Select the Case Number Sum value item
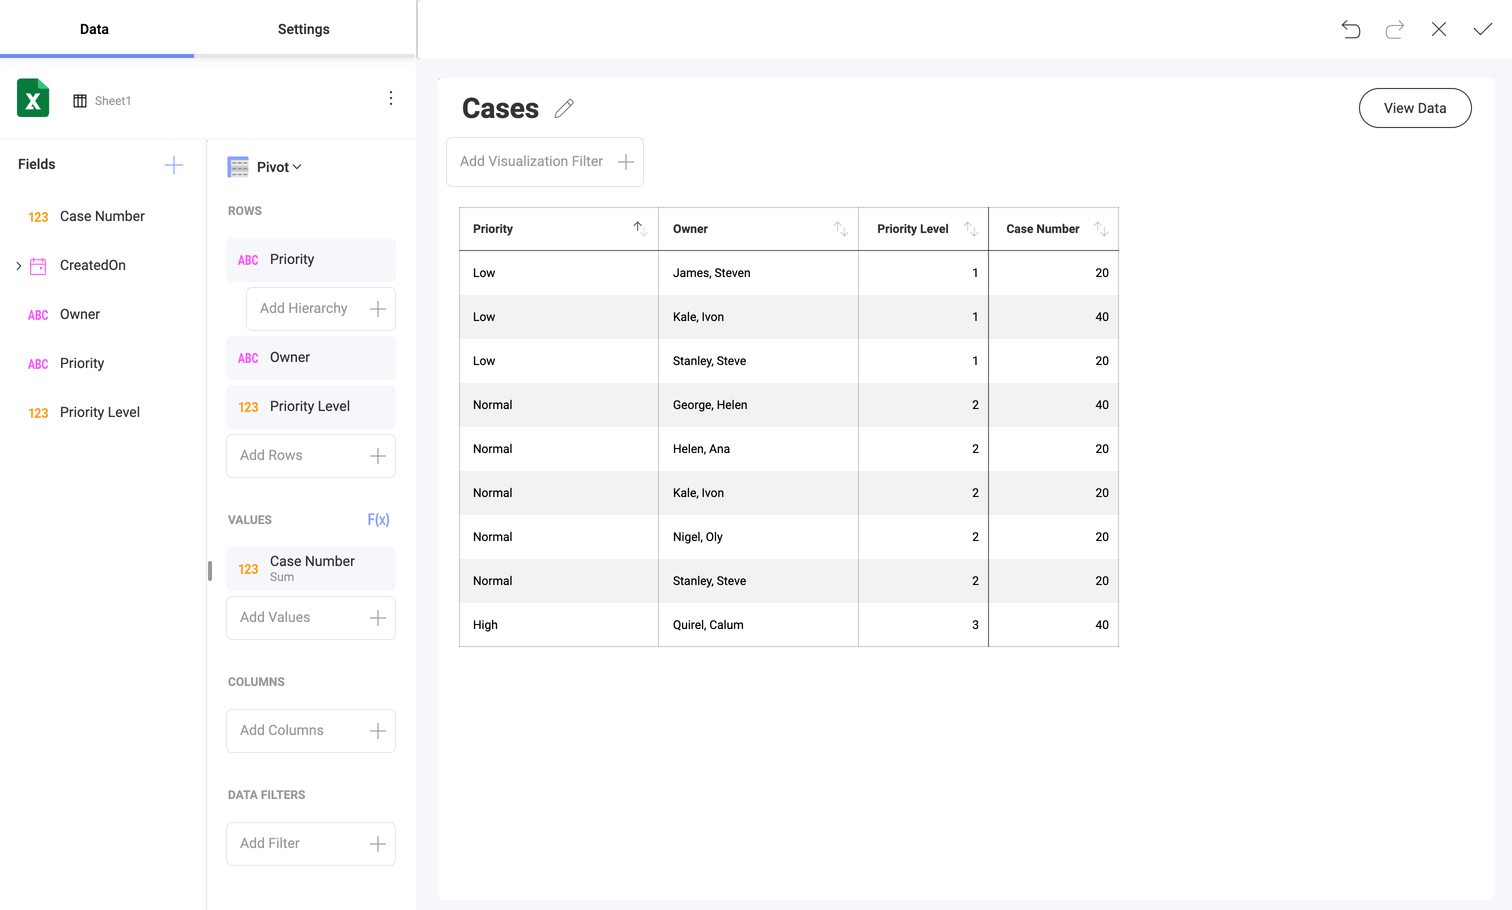This screenshot has width=1512, height=910. pos(311,568)
